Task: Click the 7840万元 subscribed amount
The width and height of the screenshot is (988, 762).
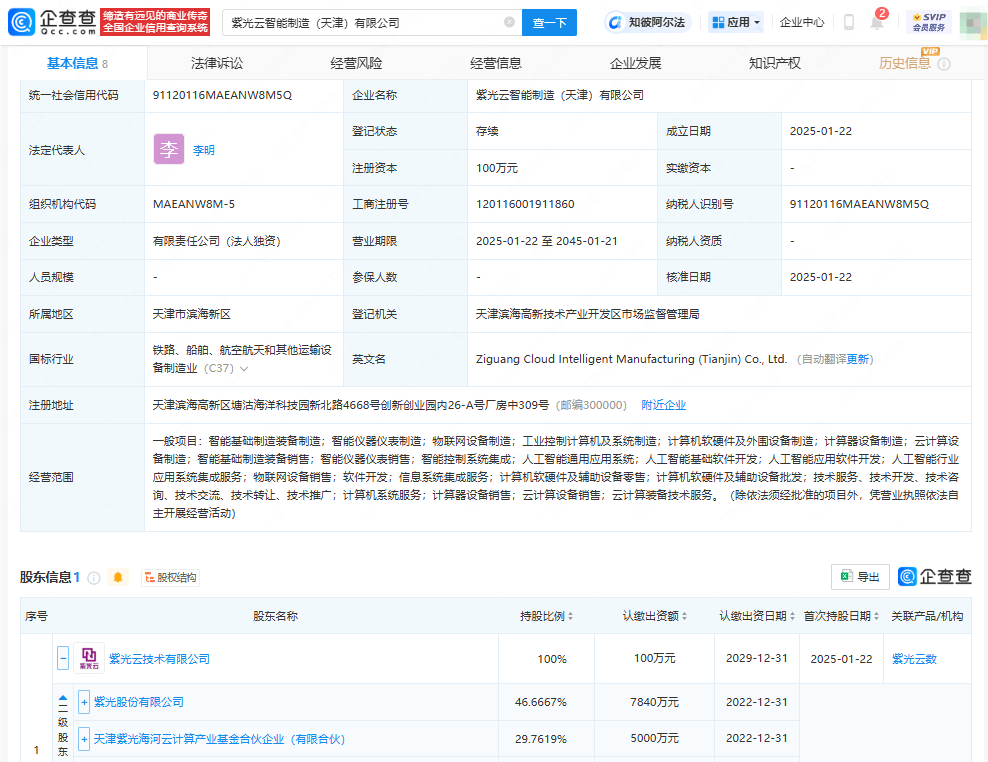Action: 655,702
